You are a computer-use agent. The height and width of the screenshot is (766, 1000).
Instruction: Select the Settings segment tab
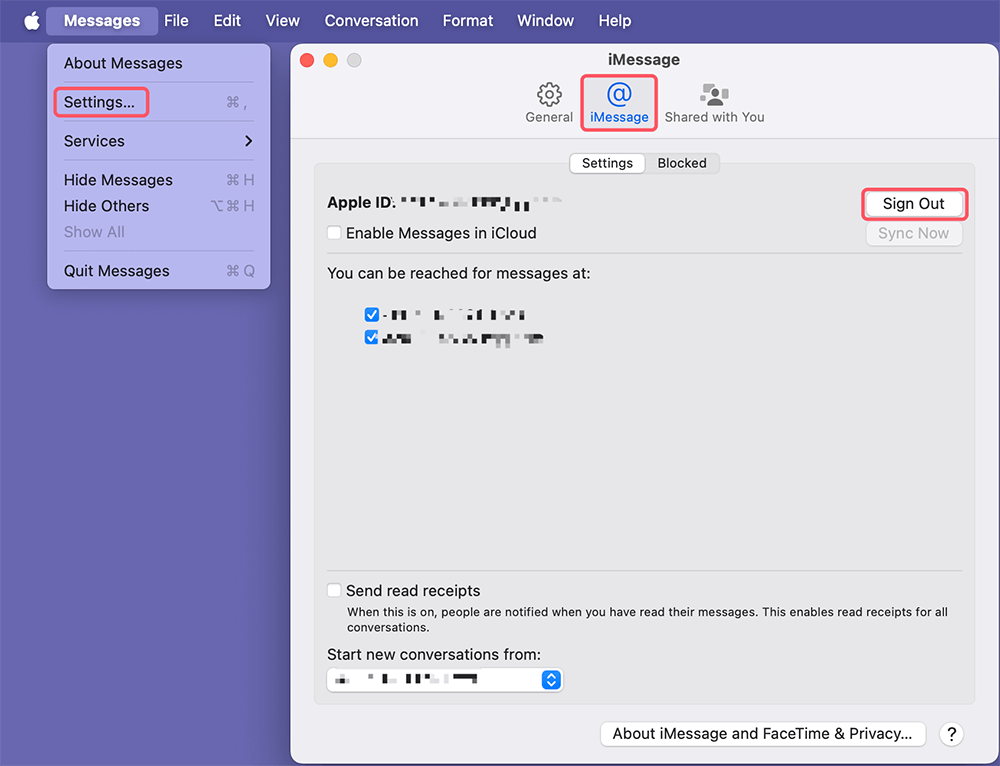tap(607, 163)
